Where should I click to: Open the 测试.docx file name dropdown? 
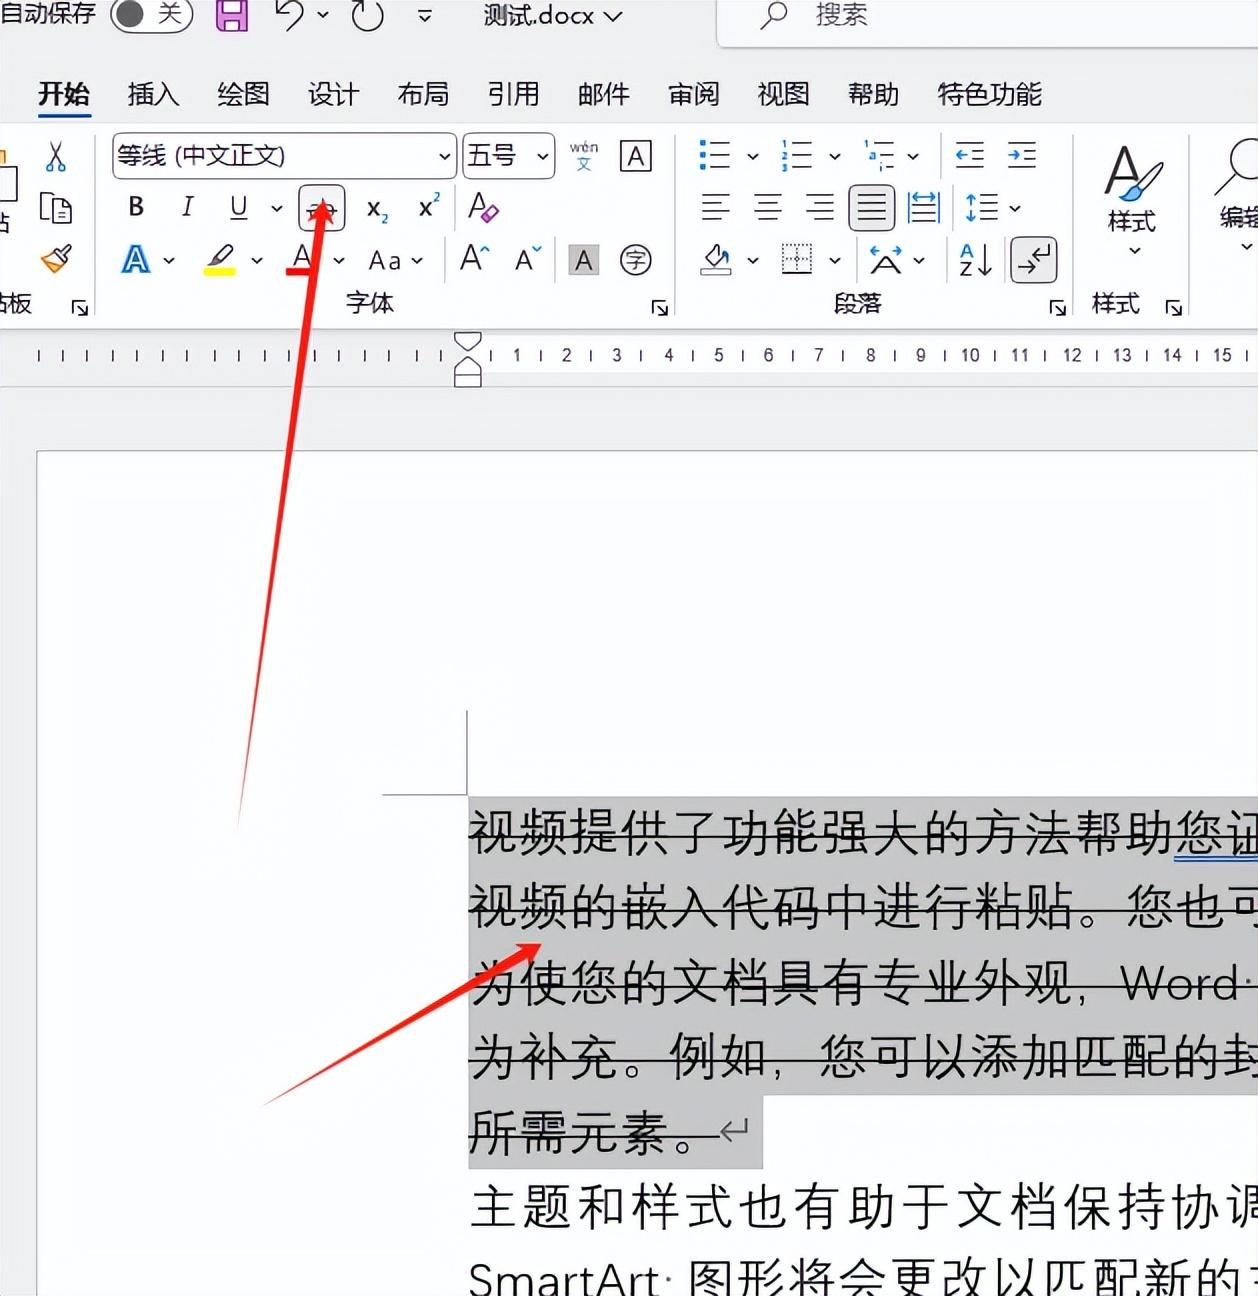[553, 15]
